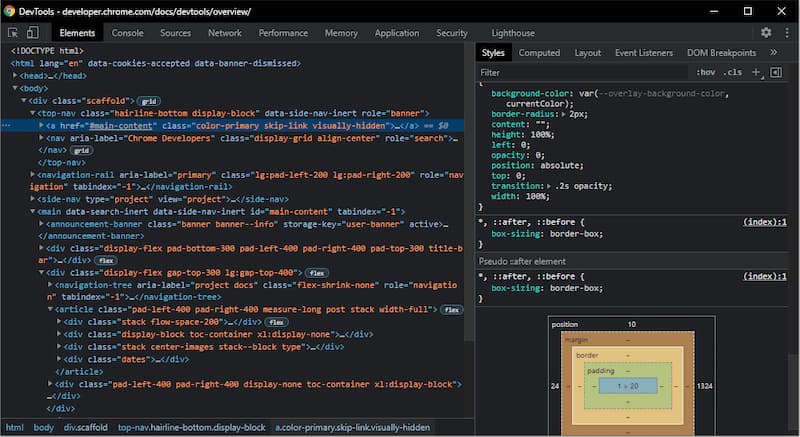Open the Application tab
The image size is (800, 437).
[396, 33]
